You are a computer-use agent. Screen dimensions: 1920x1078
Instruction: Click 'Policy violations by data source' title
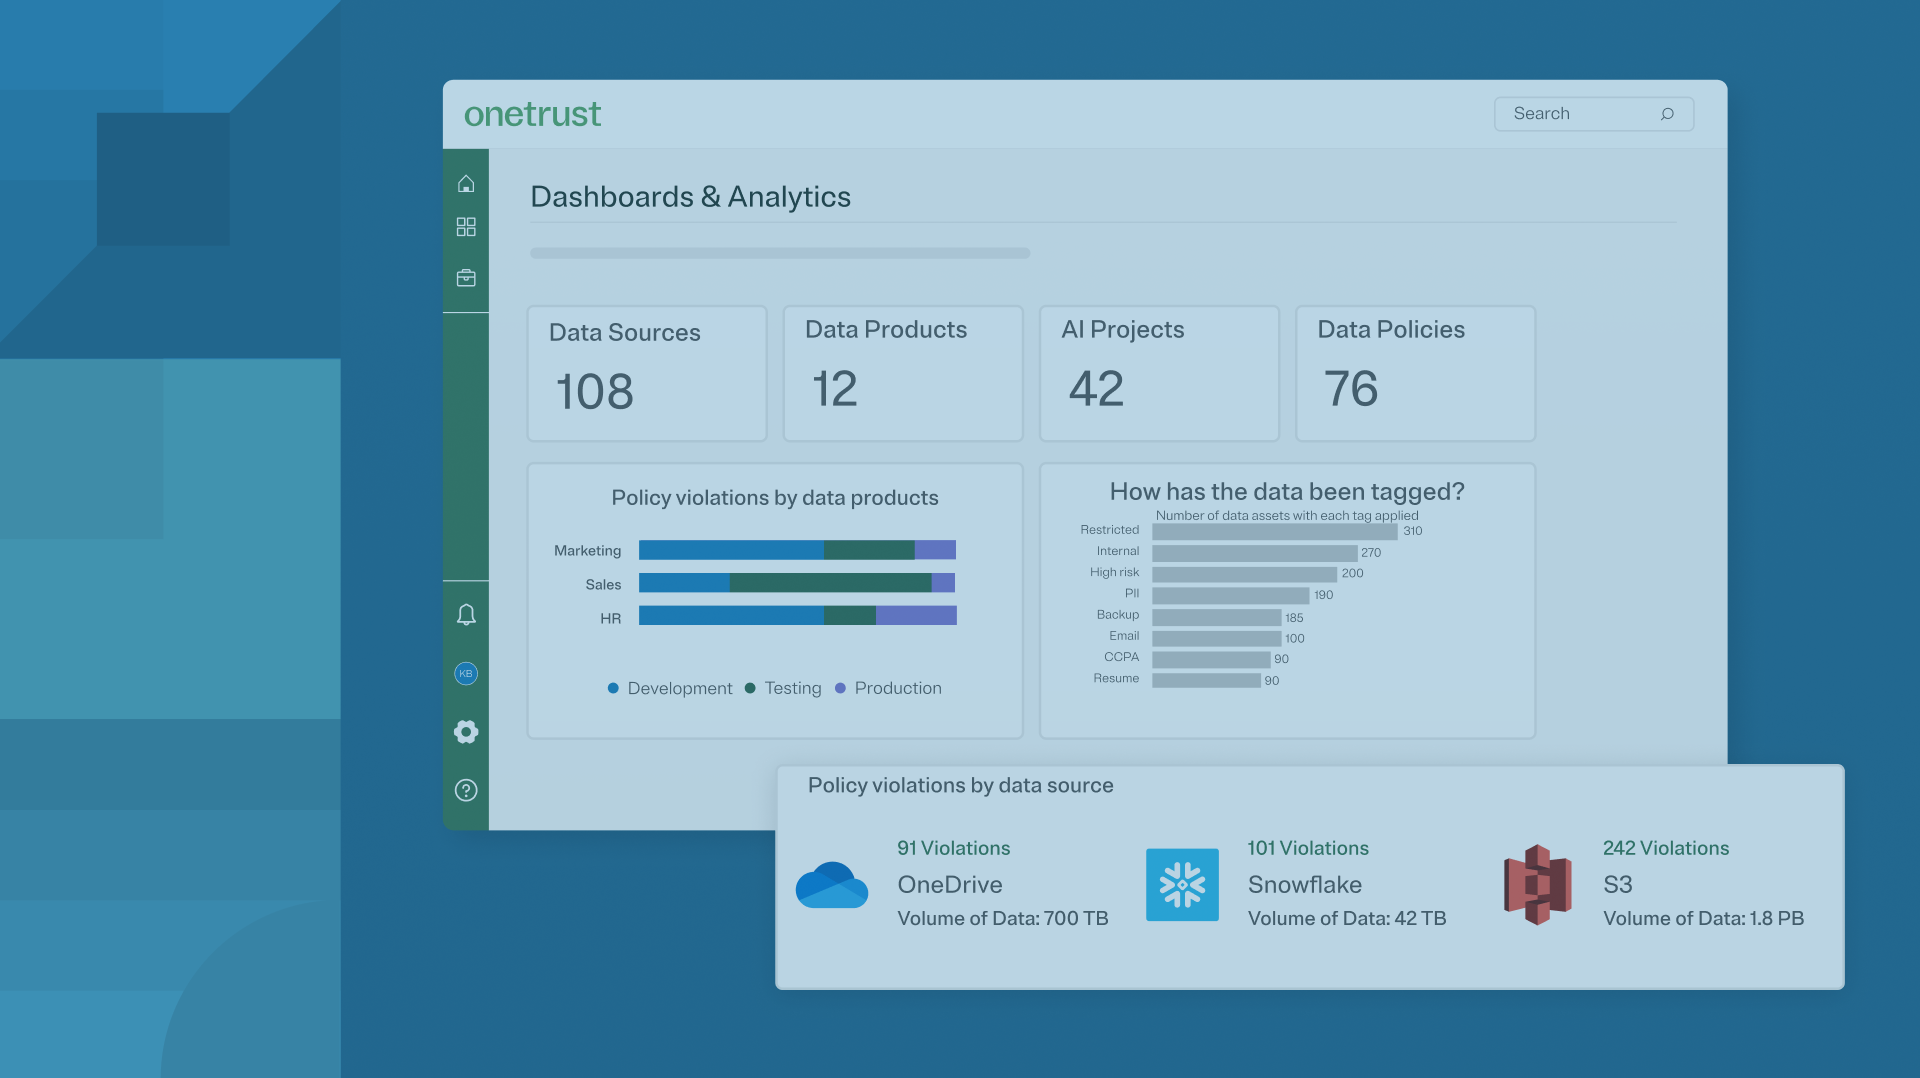tap(961, 786)
